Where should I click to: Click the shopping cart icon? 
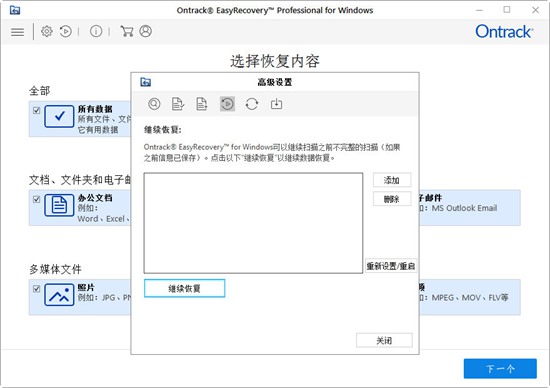[127, 31]
